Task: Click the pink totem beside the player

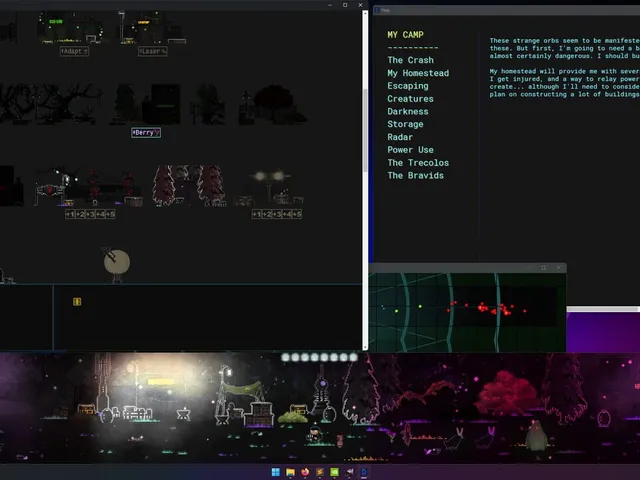Action: 340,441
